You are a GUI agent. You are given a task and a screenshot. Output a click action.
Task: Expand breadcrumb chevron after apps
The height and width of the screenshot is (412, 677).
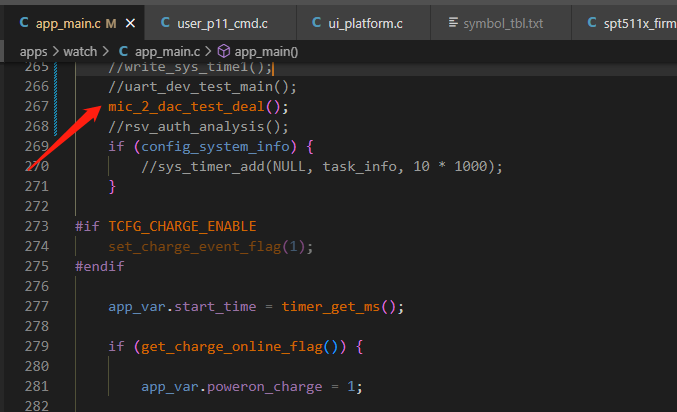(56, 52)
